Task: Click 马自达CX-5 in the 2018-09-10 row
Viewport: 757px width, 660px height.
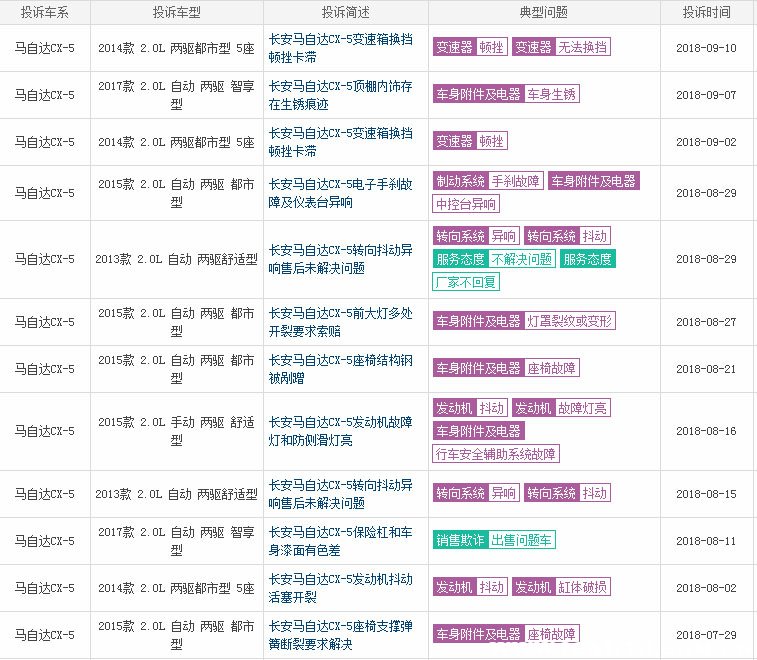Action: pyautogui.click(x=44, y=48)
